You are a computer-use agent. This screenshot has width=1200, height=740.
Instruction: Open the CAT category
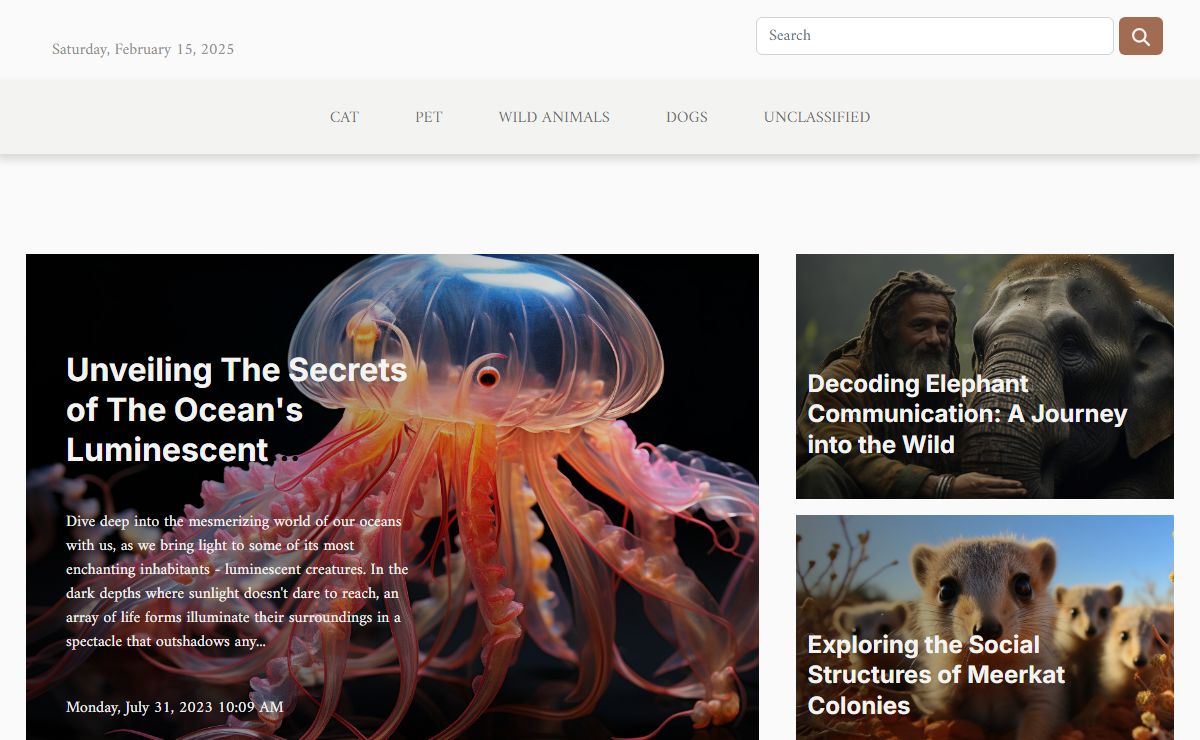click(x=344, y=117)
